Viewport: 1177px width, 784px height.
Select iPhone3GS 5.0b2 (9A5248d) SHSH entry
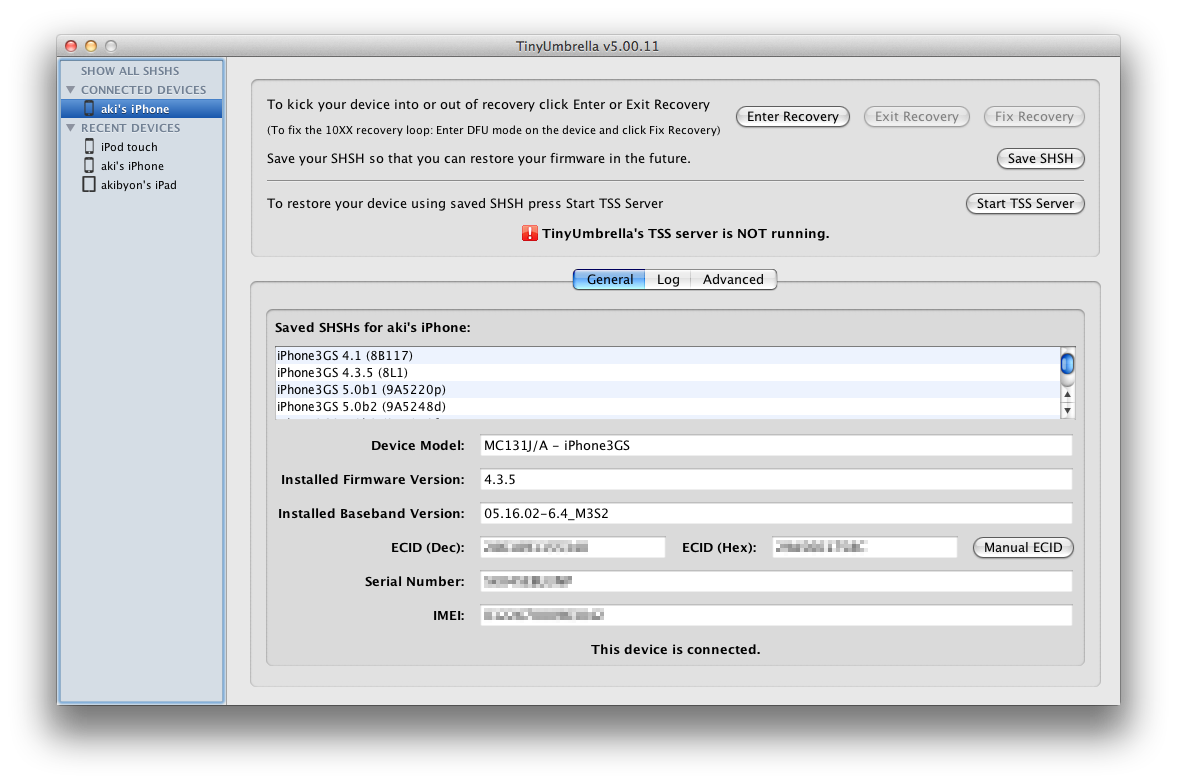pos(667,406)
